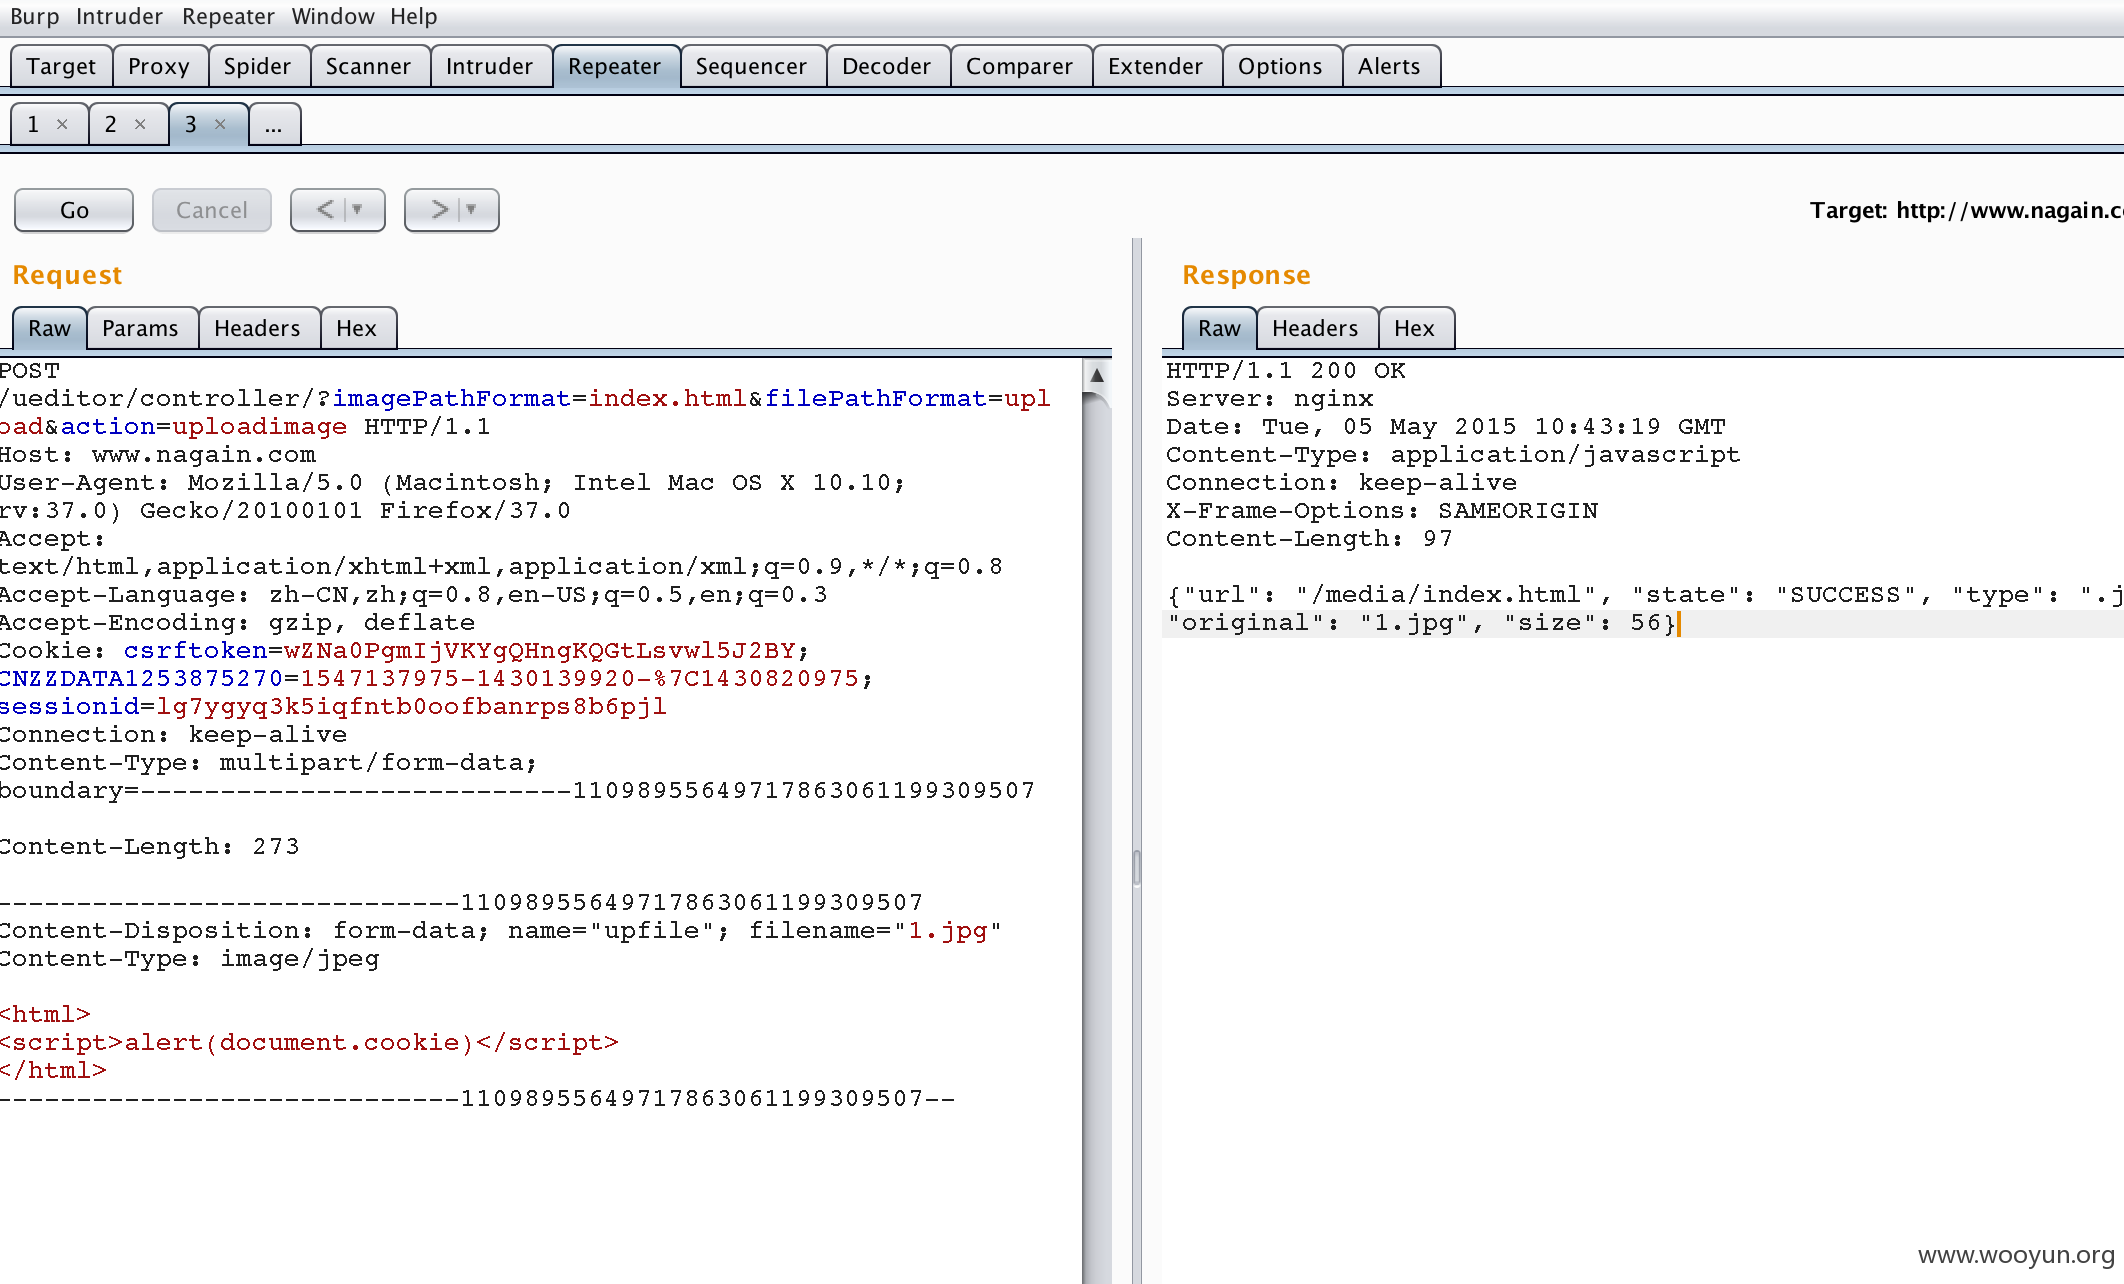
Task: Send the request with the Go button
Action: [74, 210]
